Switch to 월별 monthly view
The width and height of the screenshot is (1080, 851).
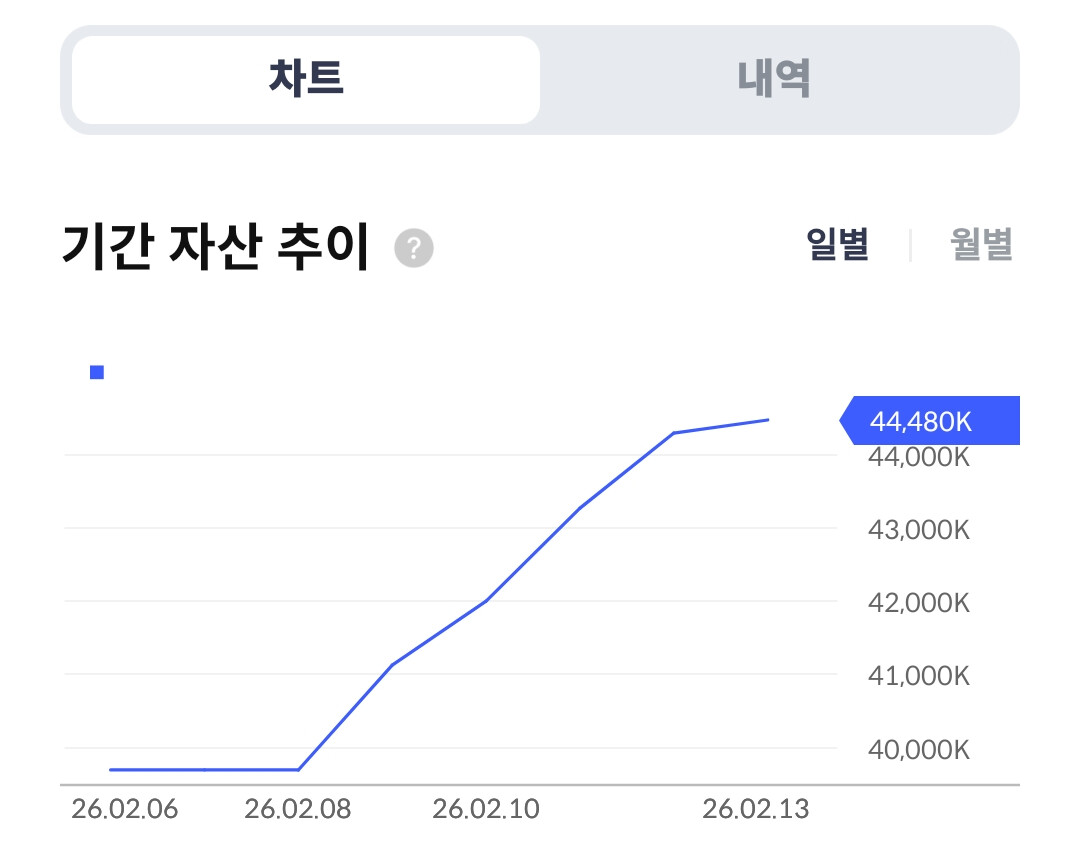pos(981,245)
